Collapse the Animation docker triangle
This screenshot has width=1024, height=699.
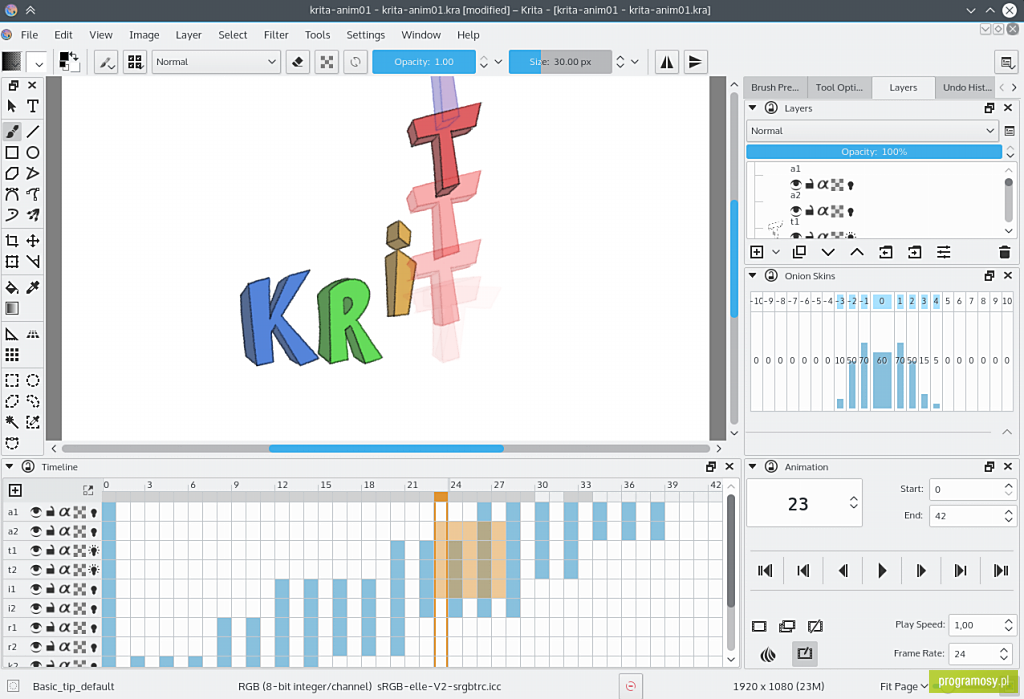pos(752,466)
